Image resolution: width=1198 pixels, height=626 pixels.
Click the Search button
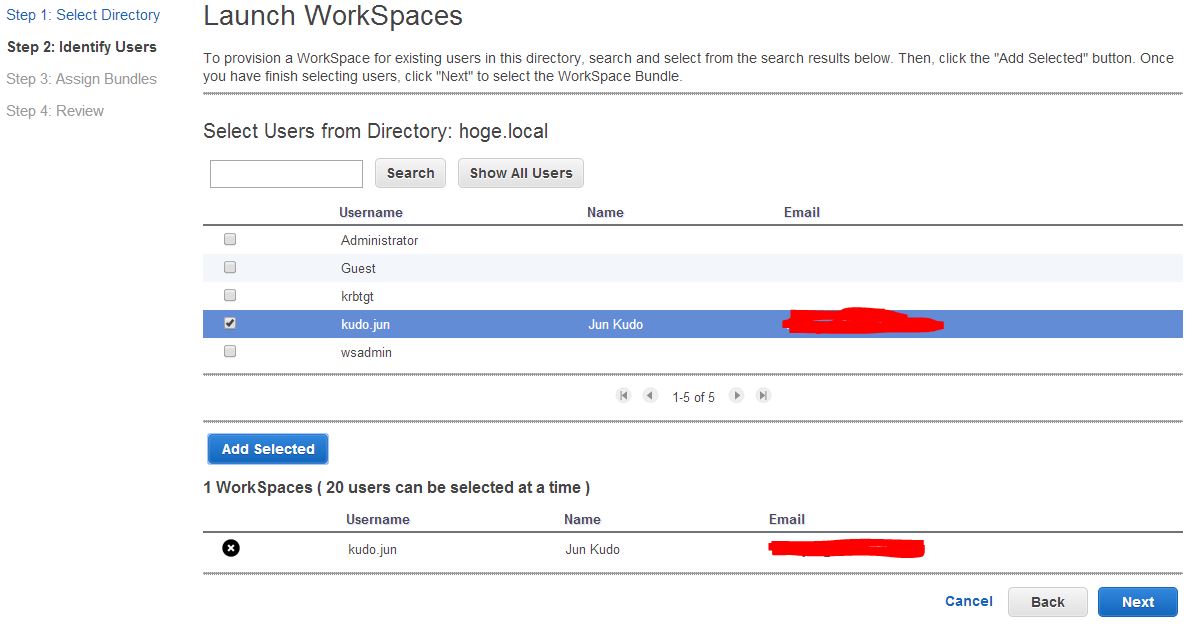pyautogui.click(x=410, y=172)
